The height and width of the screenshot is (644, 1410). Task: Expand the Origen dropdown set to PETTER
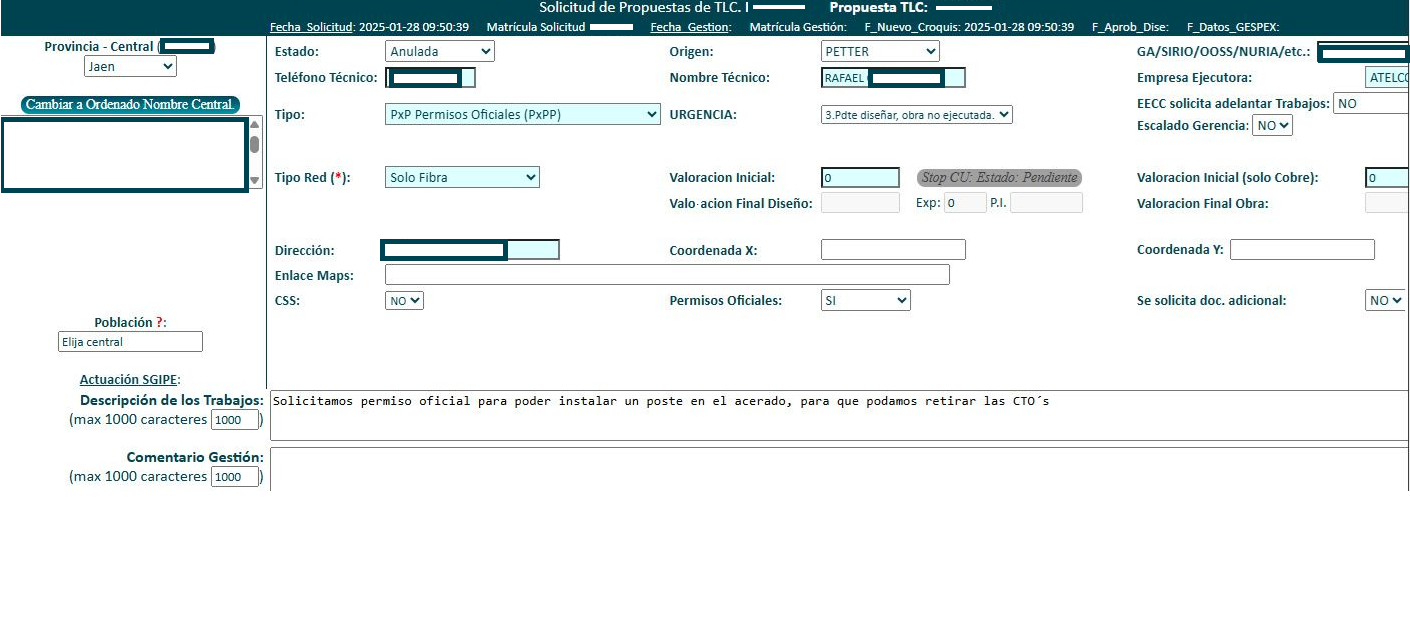coord(879,51)
